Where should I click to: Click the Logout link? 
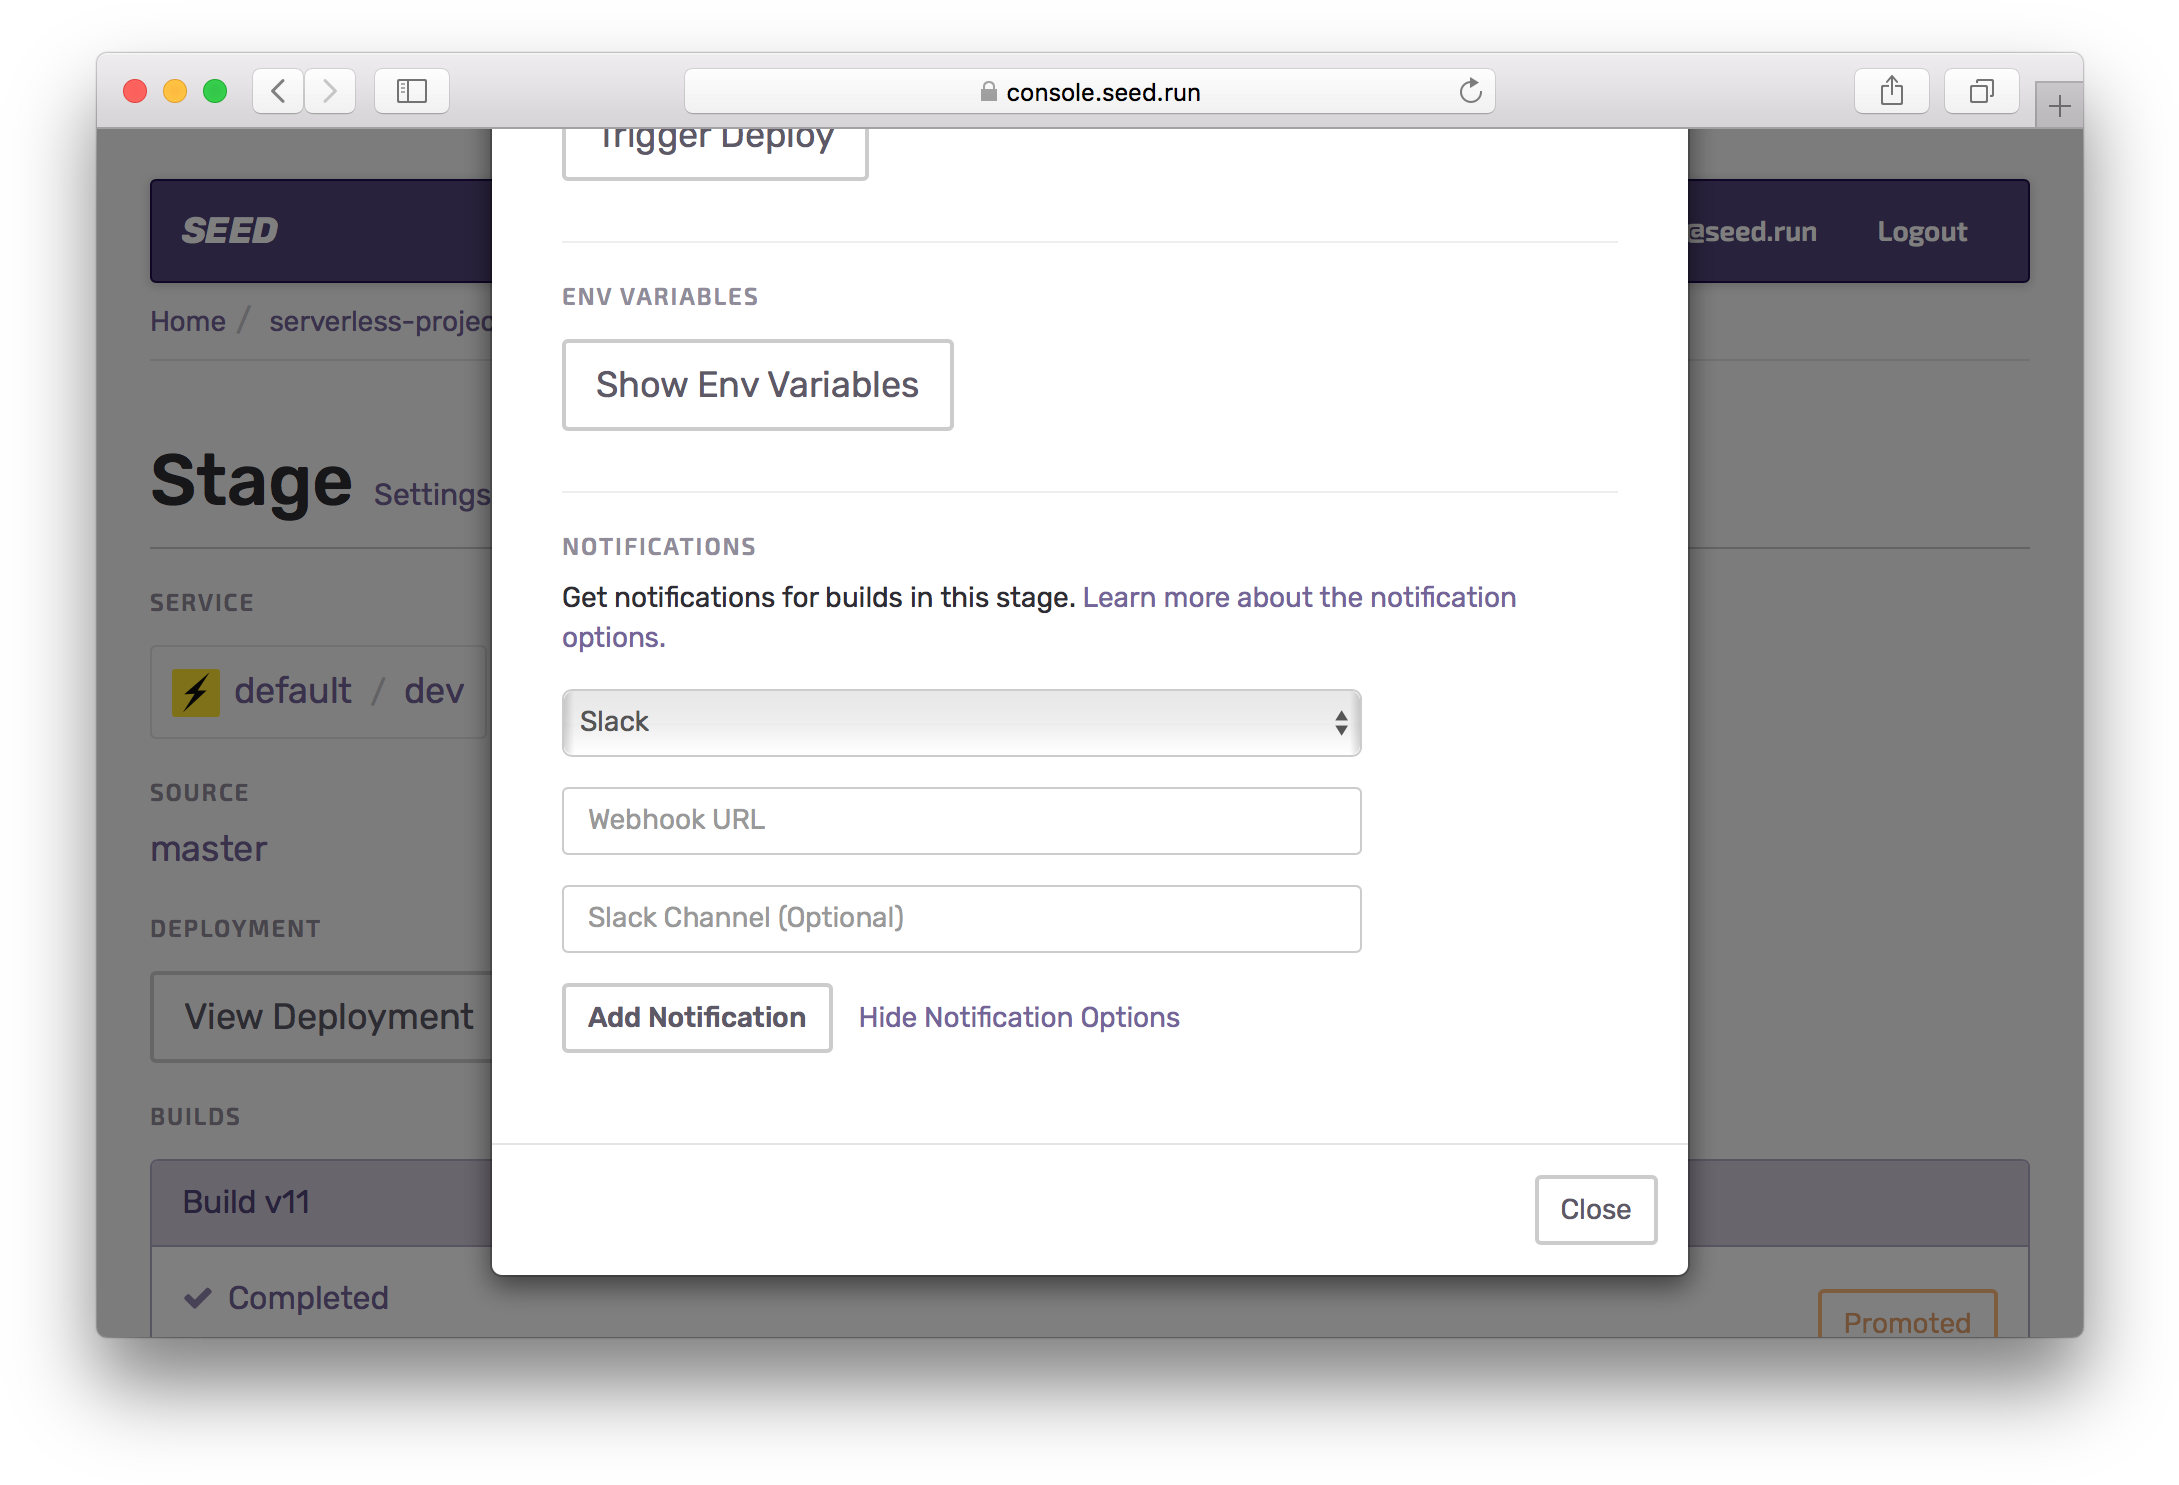click(1922, 231)
